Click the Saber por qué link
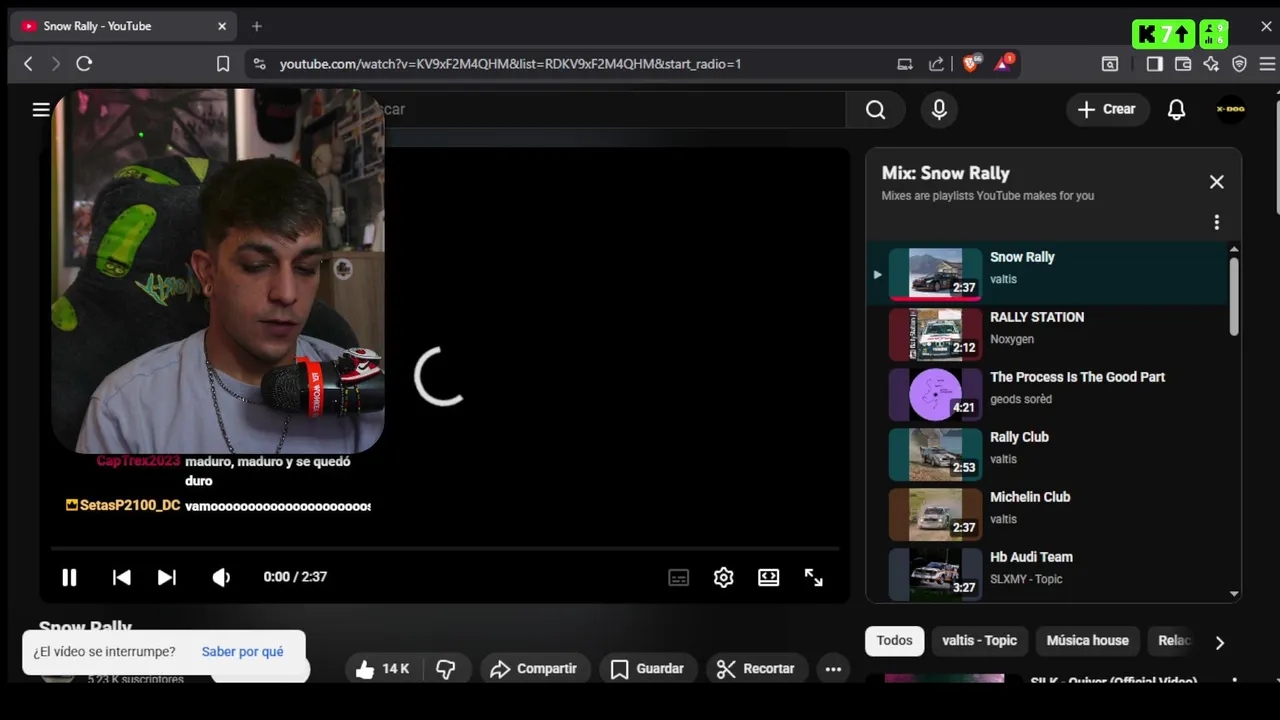 (x=243, y=652)
